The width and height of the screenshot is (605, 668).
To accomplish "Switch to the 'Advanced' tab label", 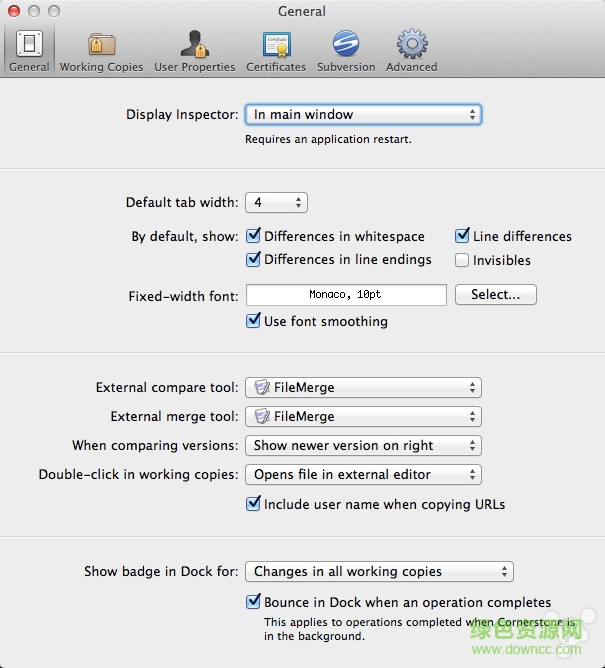I will coord(412,67).
